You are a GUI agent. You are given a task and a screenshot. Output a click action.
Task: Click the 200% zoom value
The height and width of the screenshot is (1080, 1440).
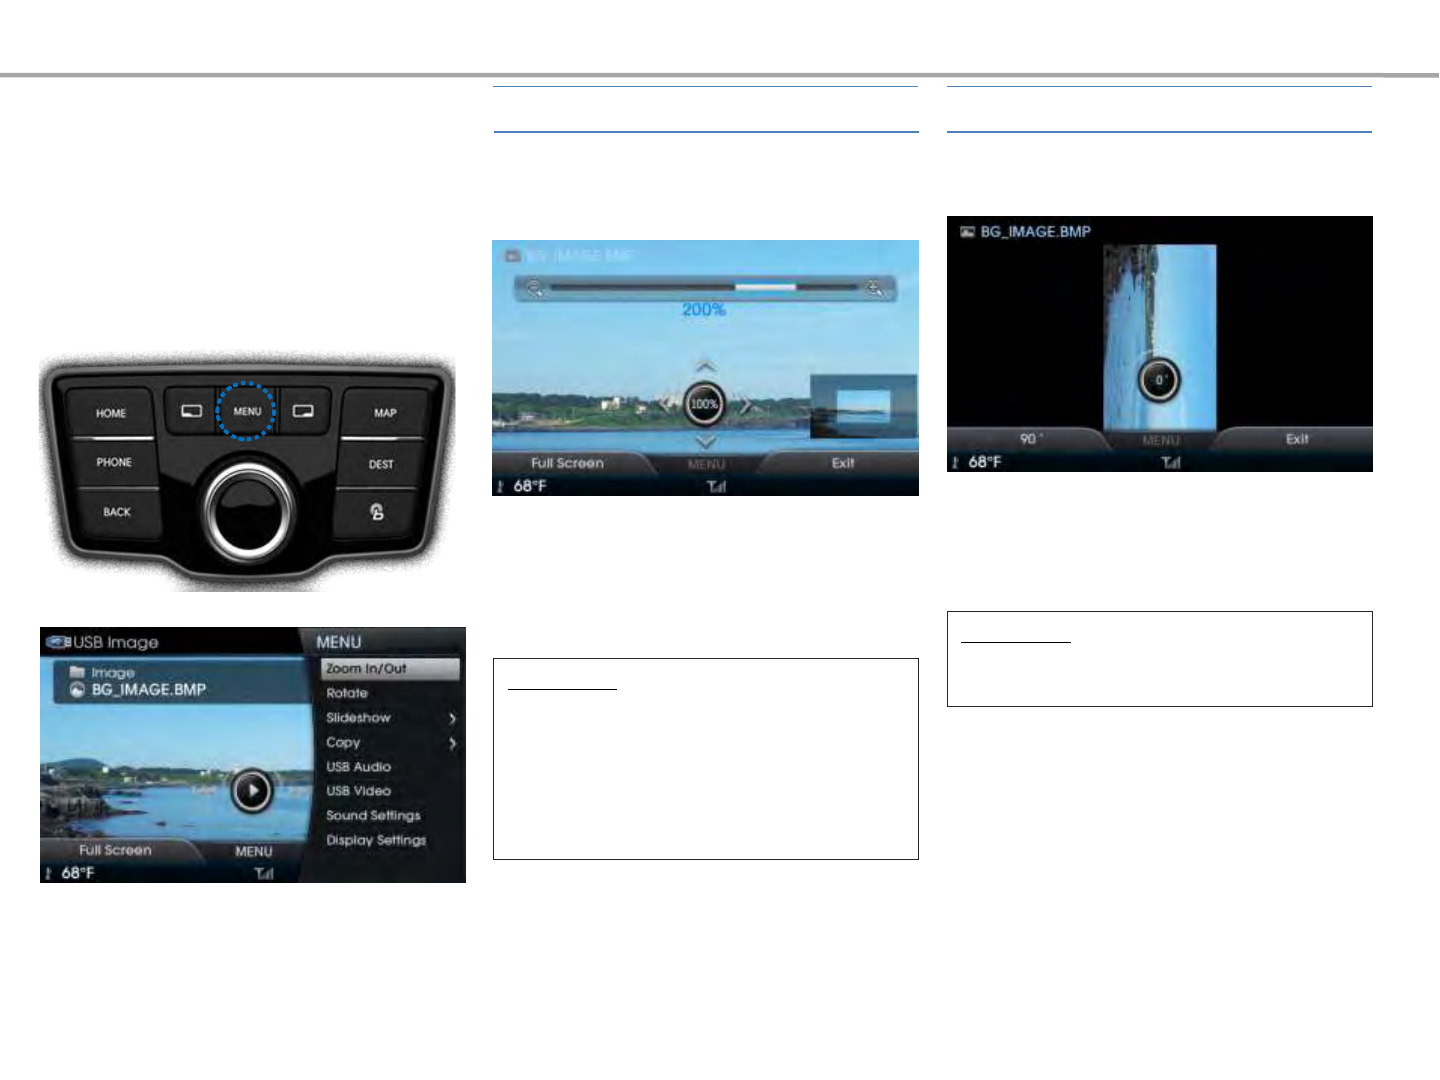click(704, 310)
